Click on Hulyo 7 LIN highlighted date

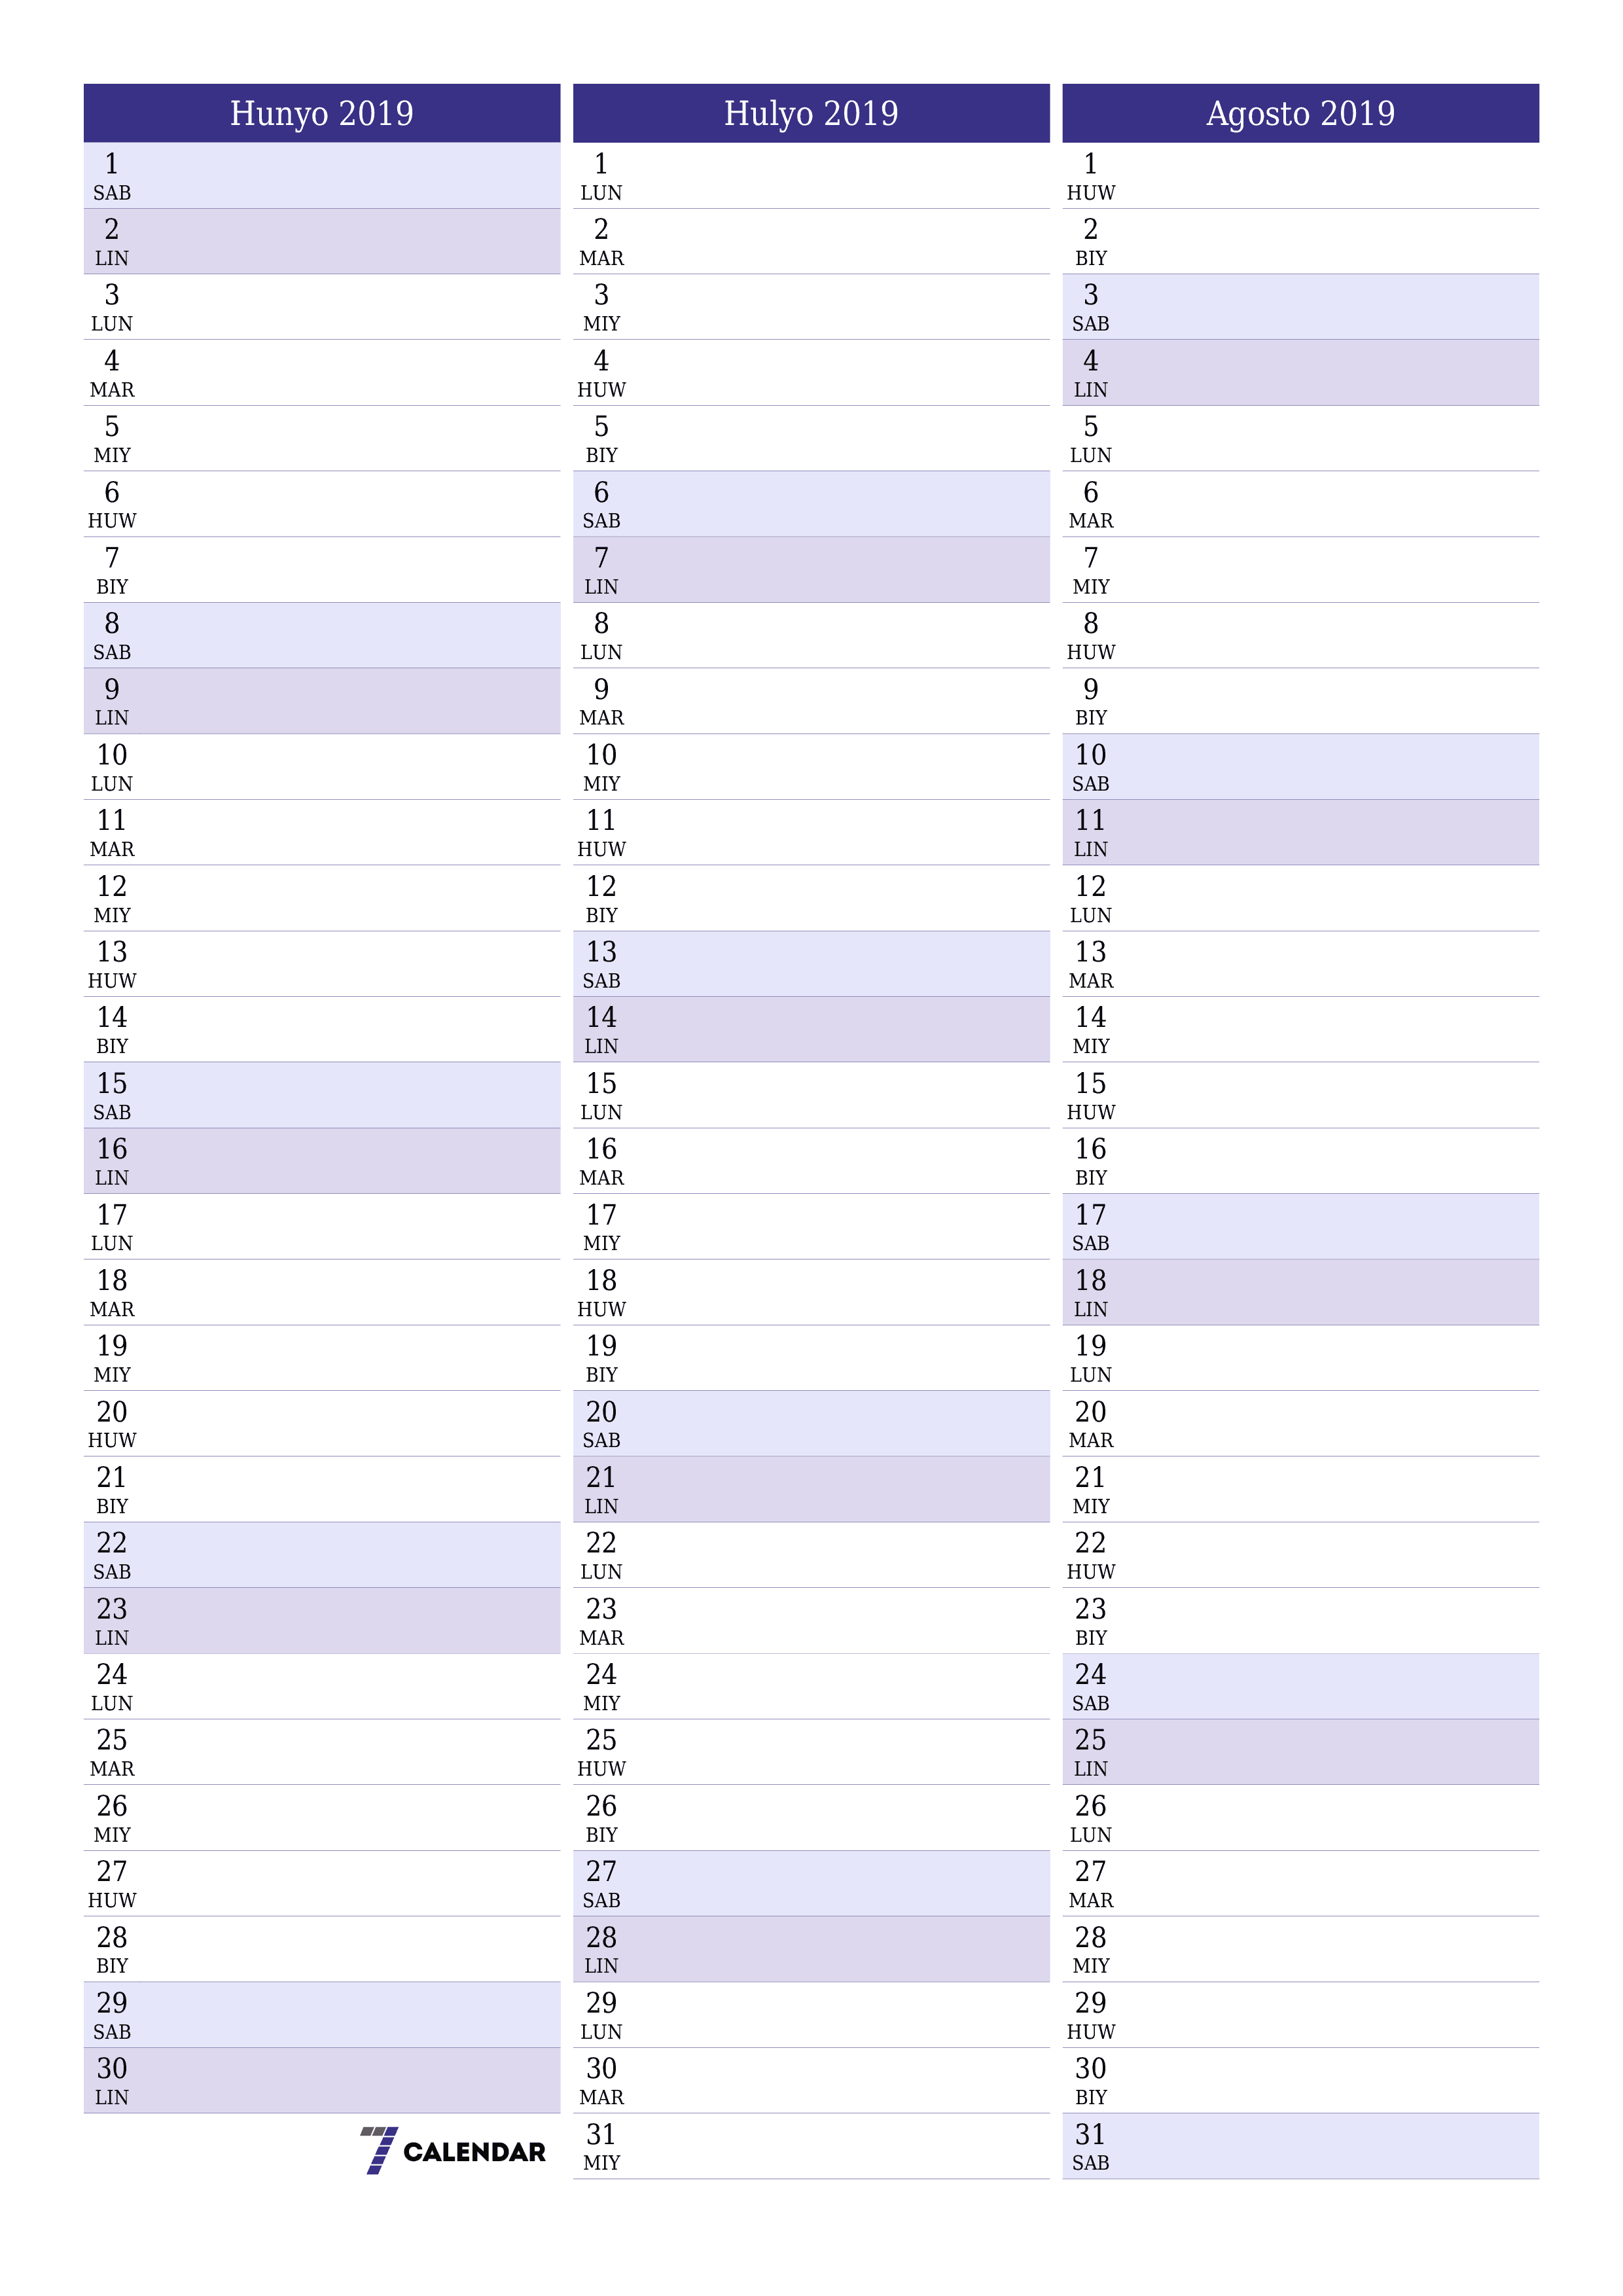point(811,562)
